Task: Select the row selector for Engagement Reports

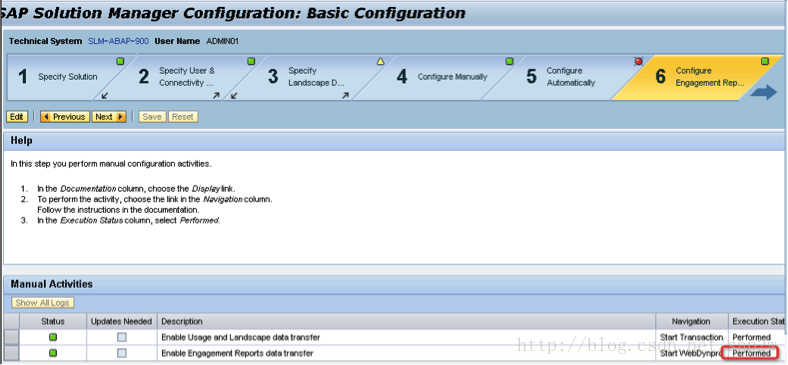Action: click(x=11, y=353)
